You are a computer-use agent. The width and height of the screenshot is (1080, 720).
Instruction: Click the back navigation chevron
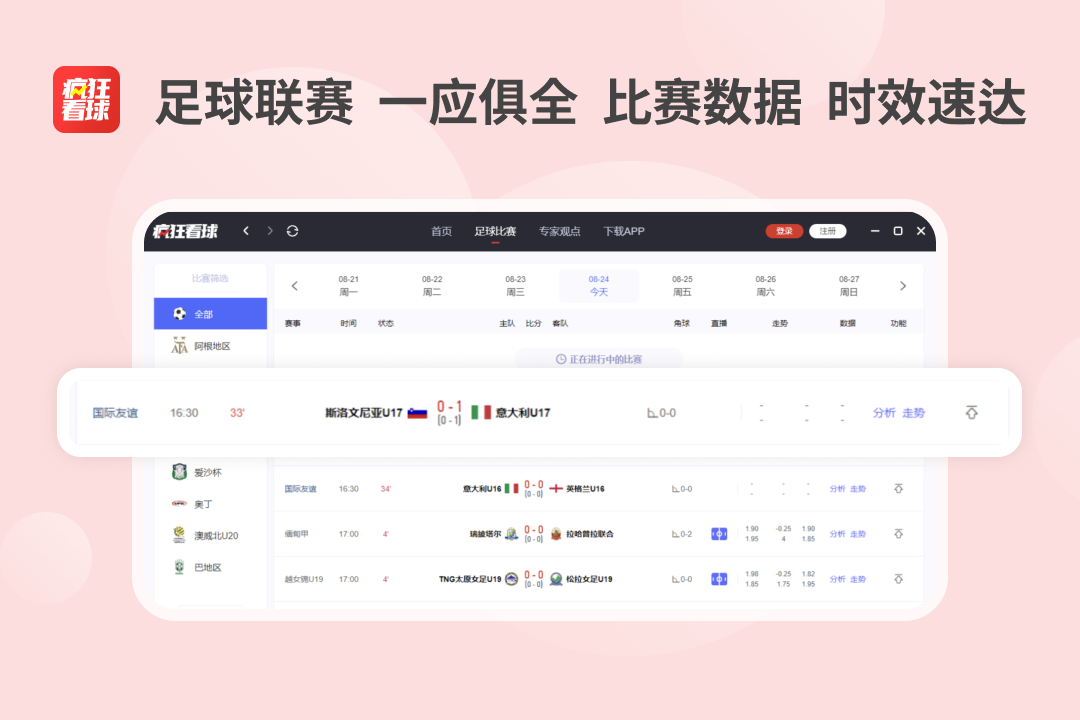coord(246,231)
